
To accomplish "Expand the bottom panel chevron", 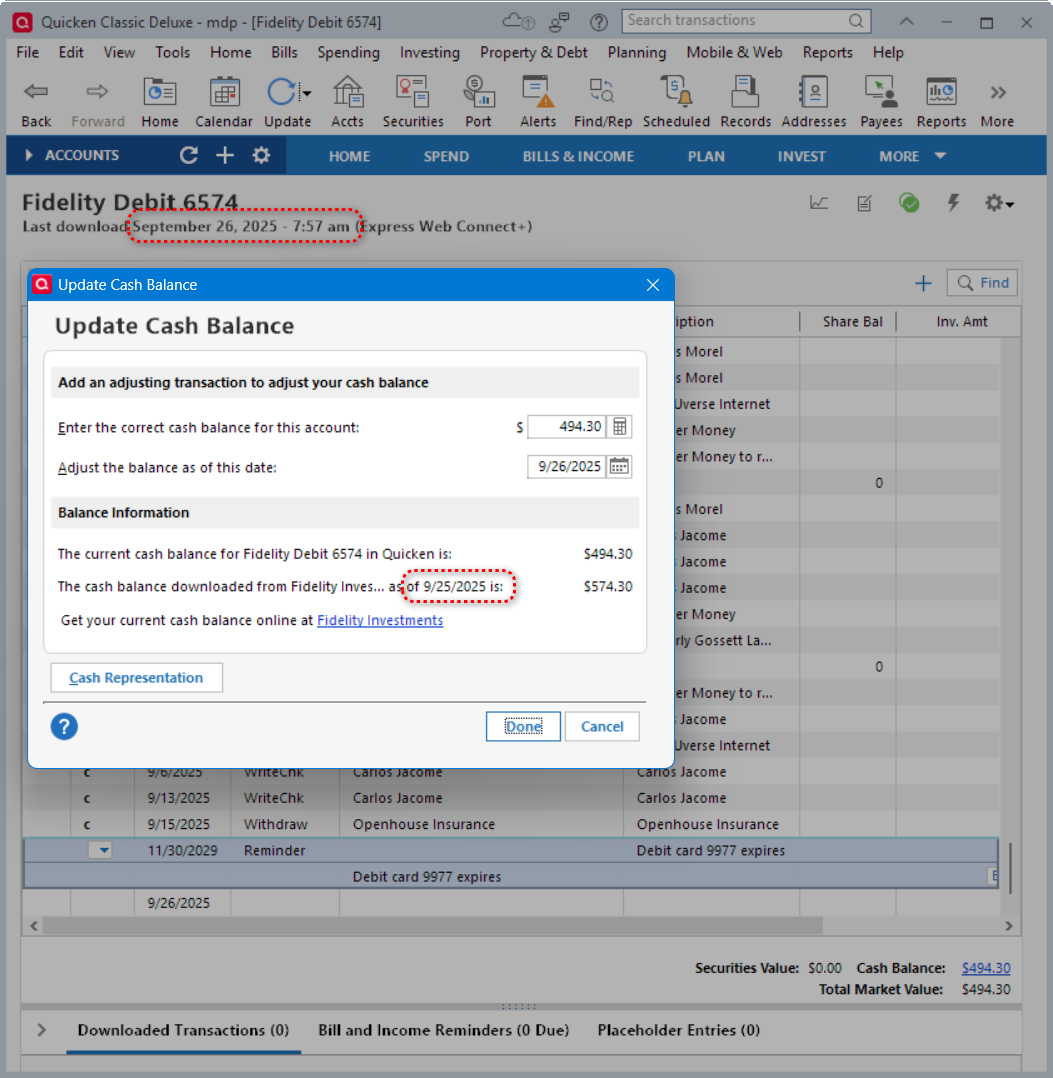I will click(41, 1030).
